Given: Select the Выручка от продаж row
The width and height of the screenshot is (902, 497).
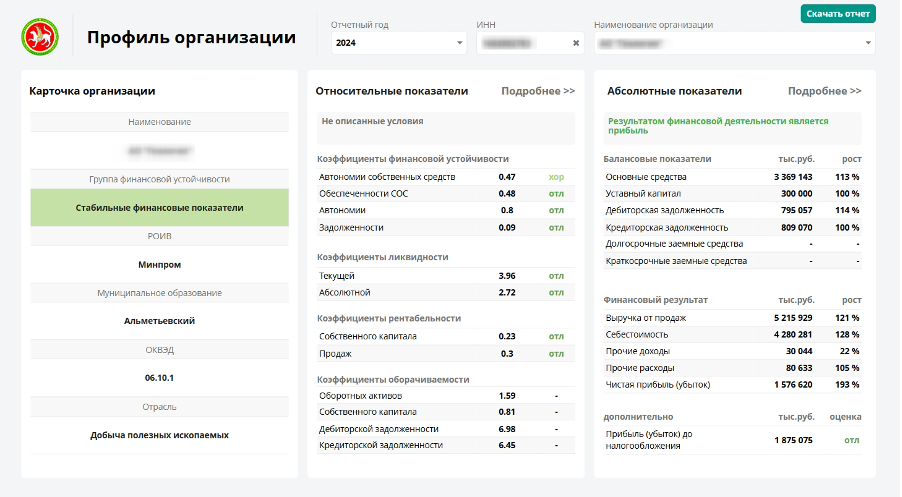Looking at the screenshot, I should click(732, 318).
